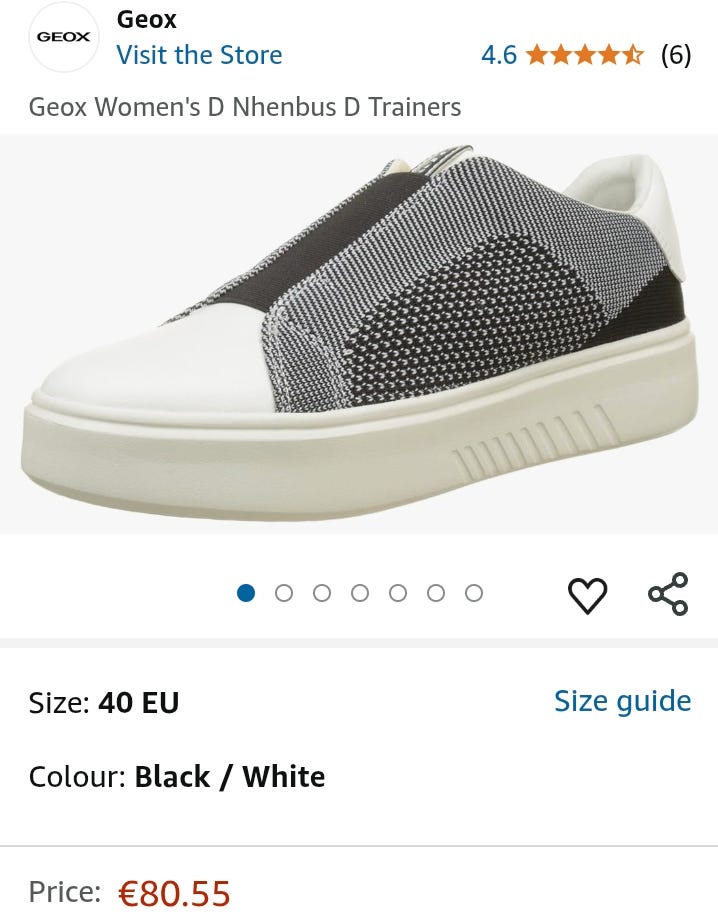Add item to wishlist heart icon
This screenshot has width=718, height=919.
click(x=587, y=595)
